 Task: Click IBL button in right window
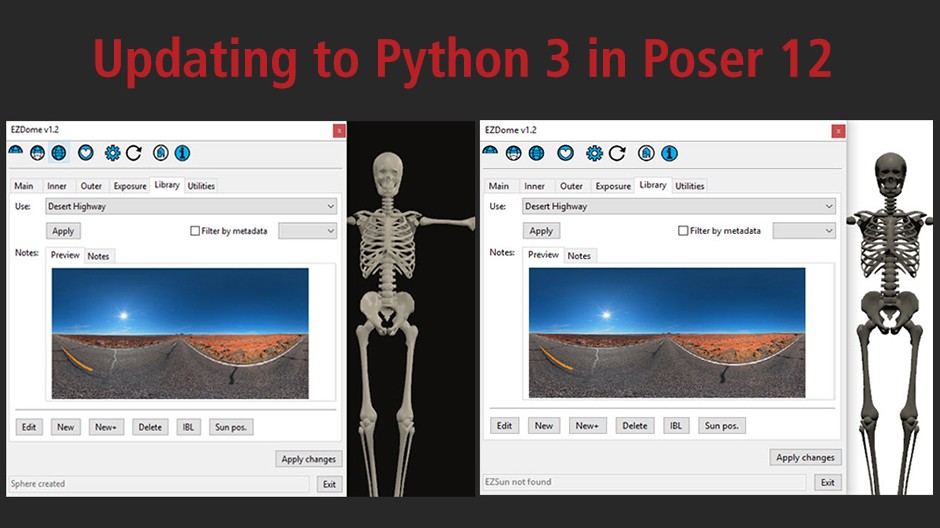click(x=676, y=426)
